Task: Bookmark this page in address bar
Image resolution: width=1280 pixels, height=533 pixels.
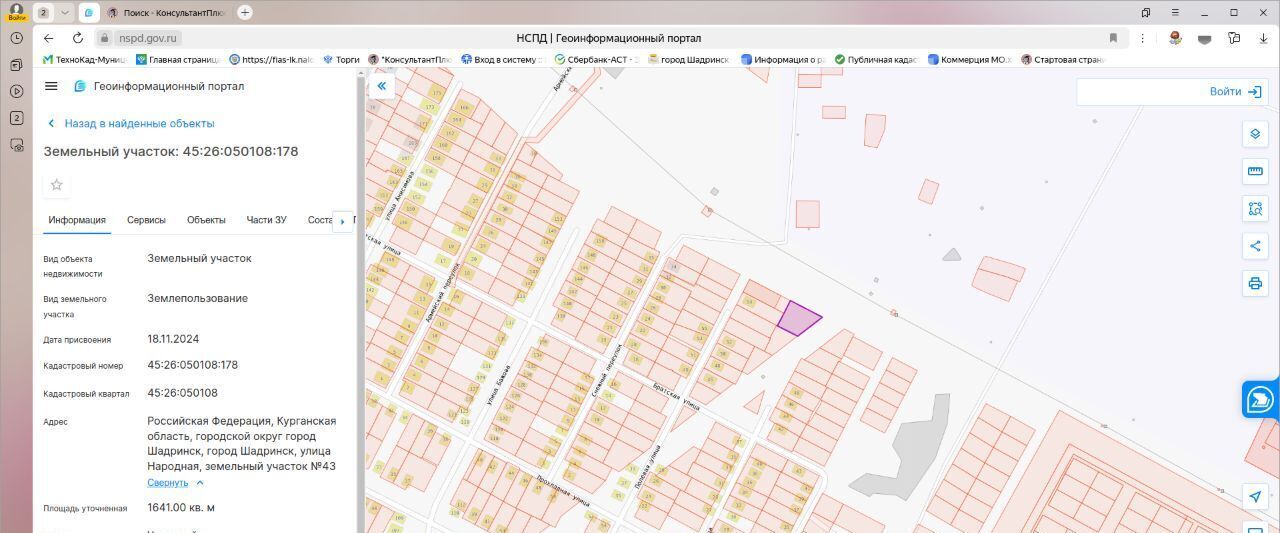Action: (x=1113, y=38)
